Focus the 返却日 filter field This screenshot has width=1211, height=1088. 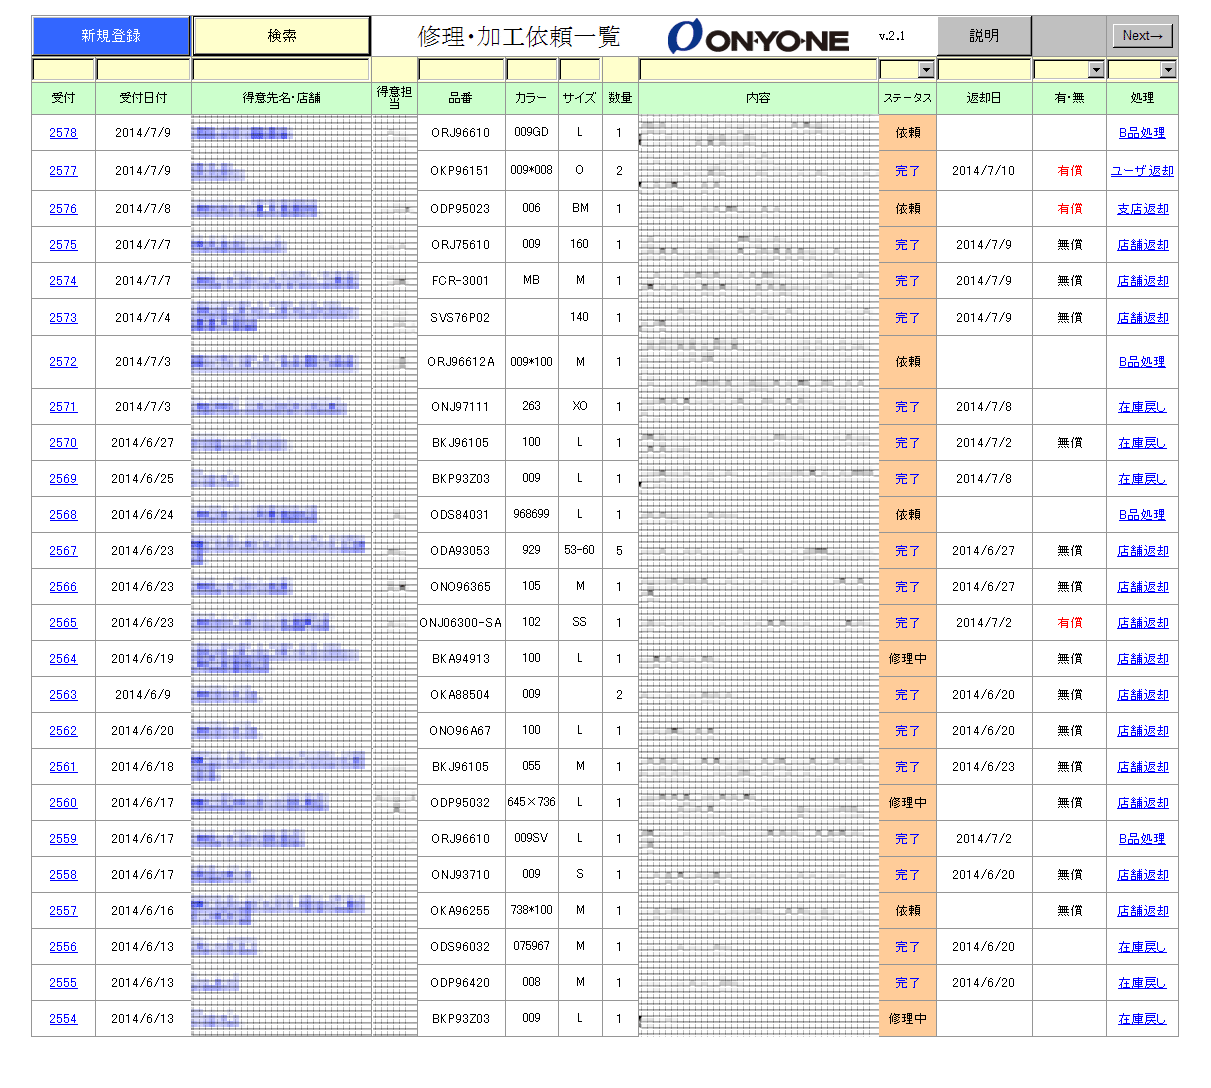(984, 70)
